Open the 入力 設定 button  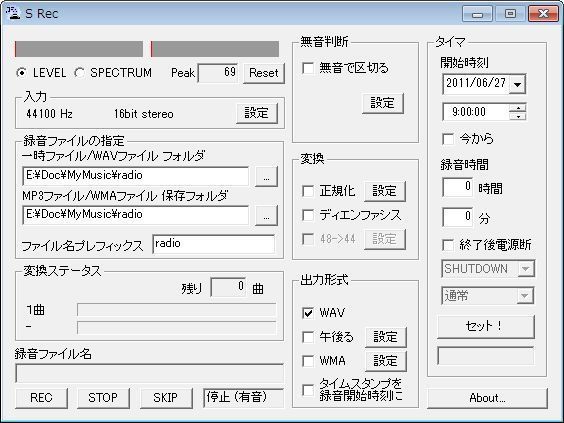click(x=257, y=113)
